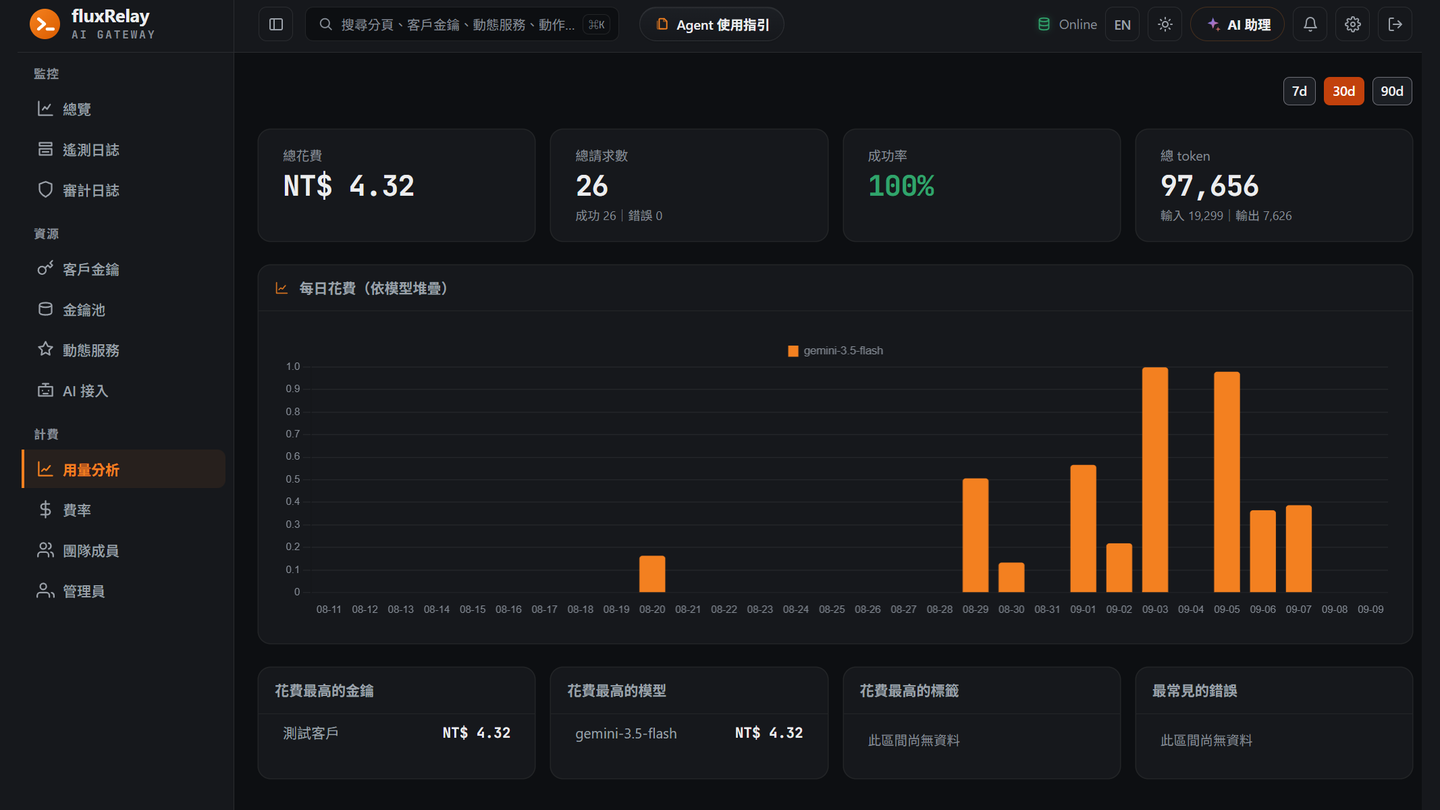Click the total token value 97,656

click(x=1210, y=186)
